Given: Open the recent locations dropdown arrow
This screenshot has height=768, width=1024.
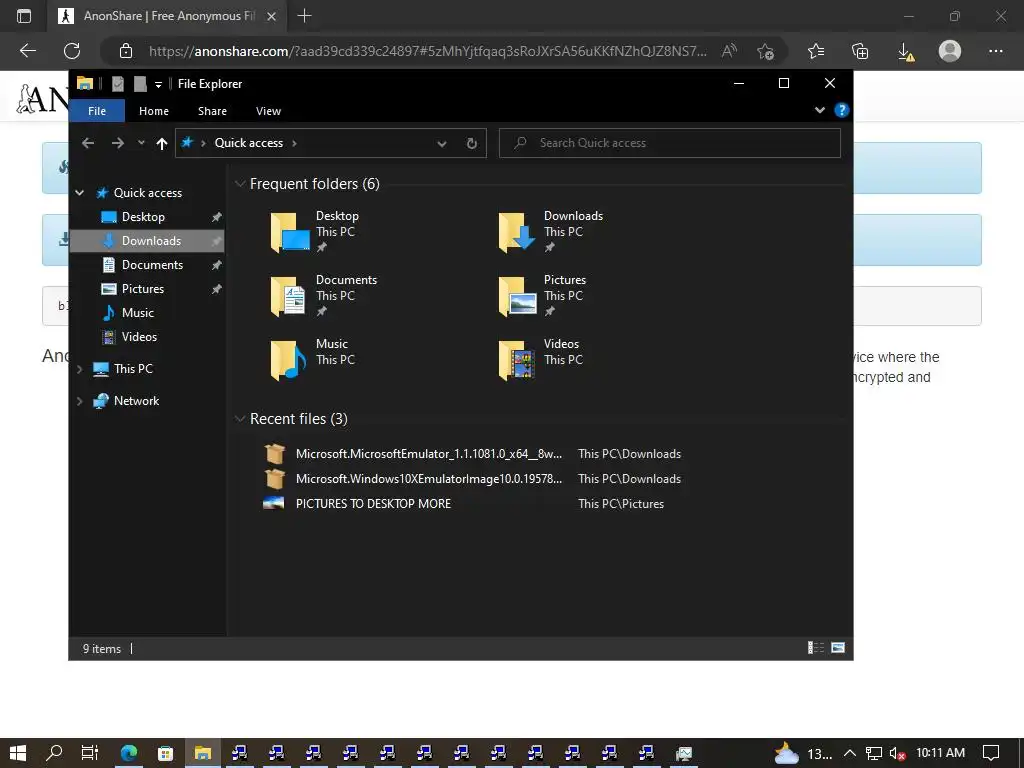Looking at the screenshot, I should pos(141,143).
